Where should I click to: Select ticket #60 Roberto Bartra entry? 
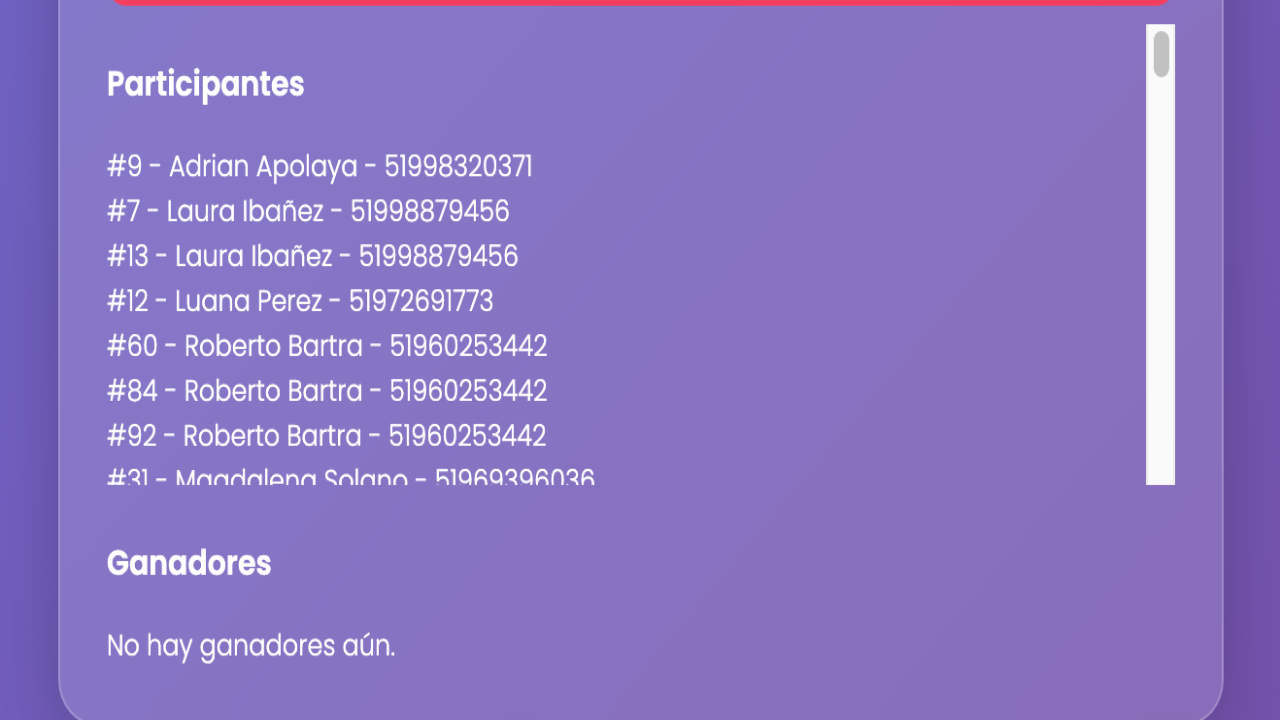[x=327, y=346]
